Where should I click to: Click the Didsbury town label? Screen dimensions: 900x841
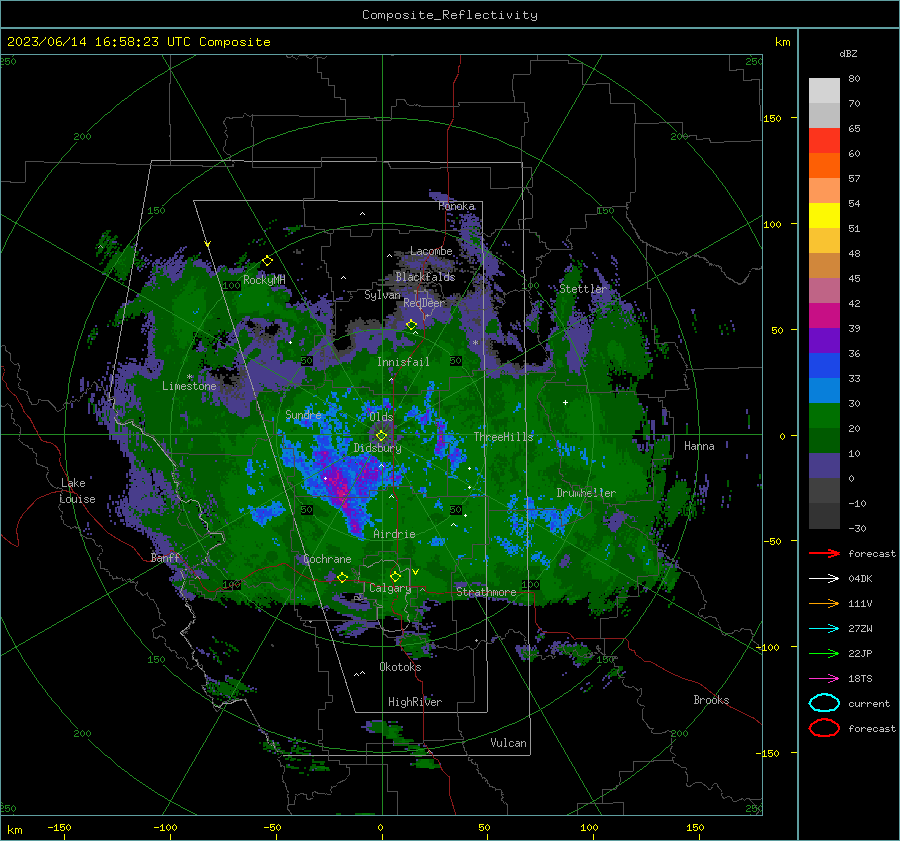point(377,448)
